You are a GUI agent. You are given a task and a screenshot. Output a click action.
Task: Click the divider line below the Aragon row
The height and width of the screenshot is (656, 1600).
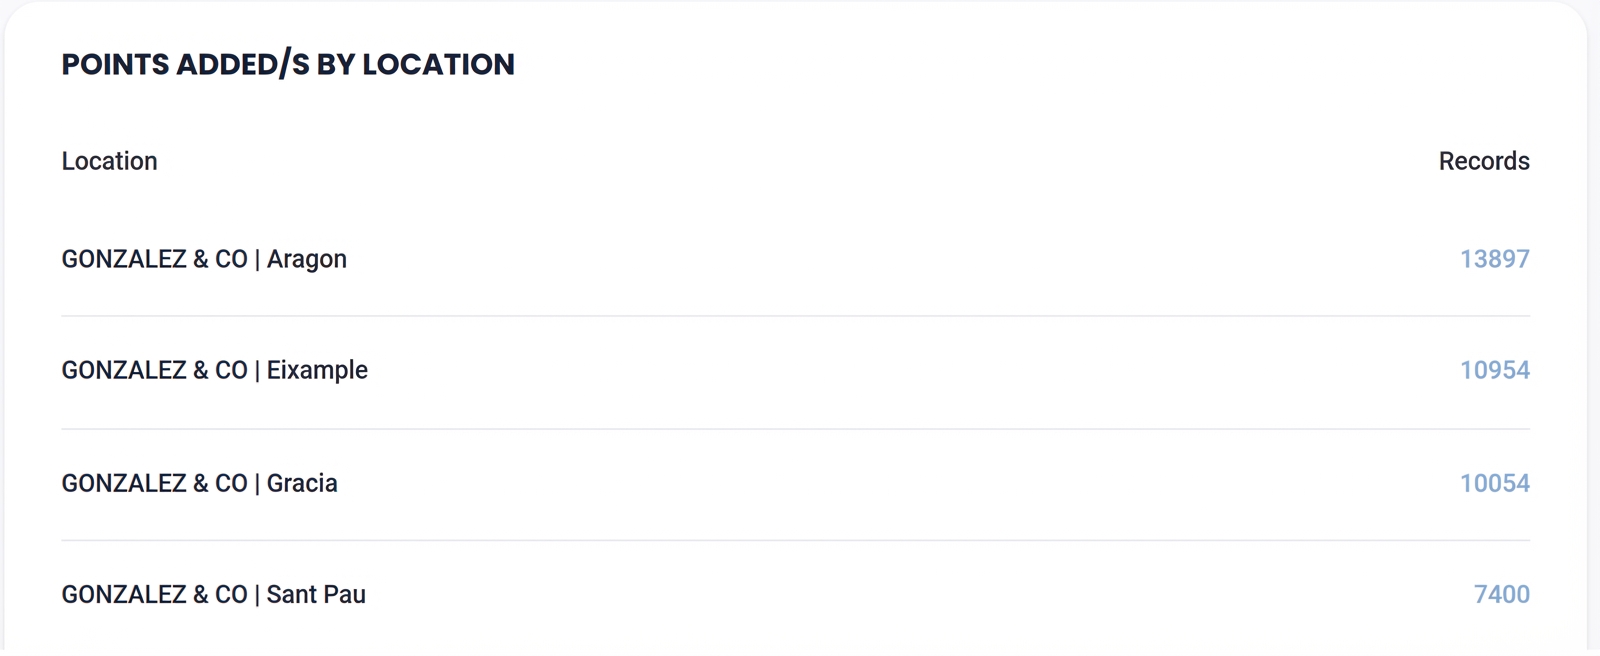coord(795,316)
